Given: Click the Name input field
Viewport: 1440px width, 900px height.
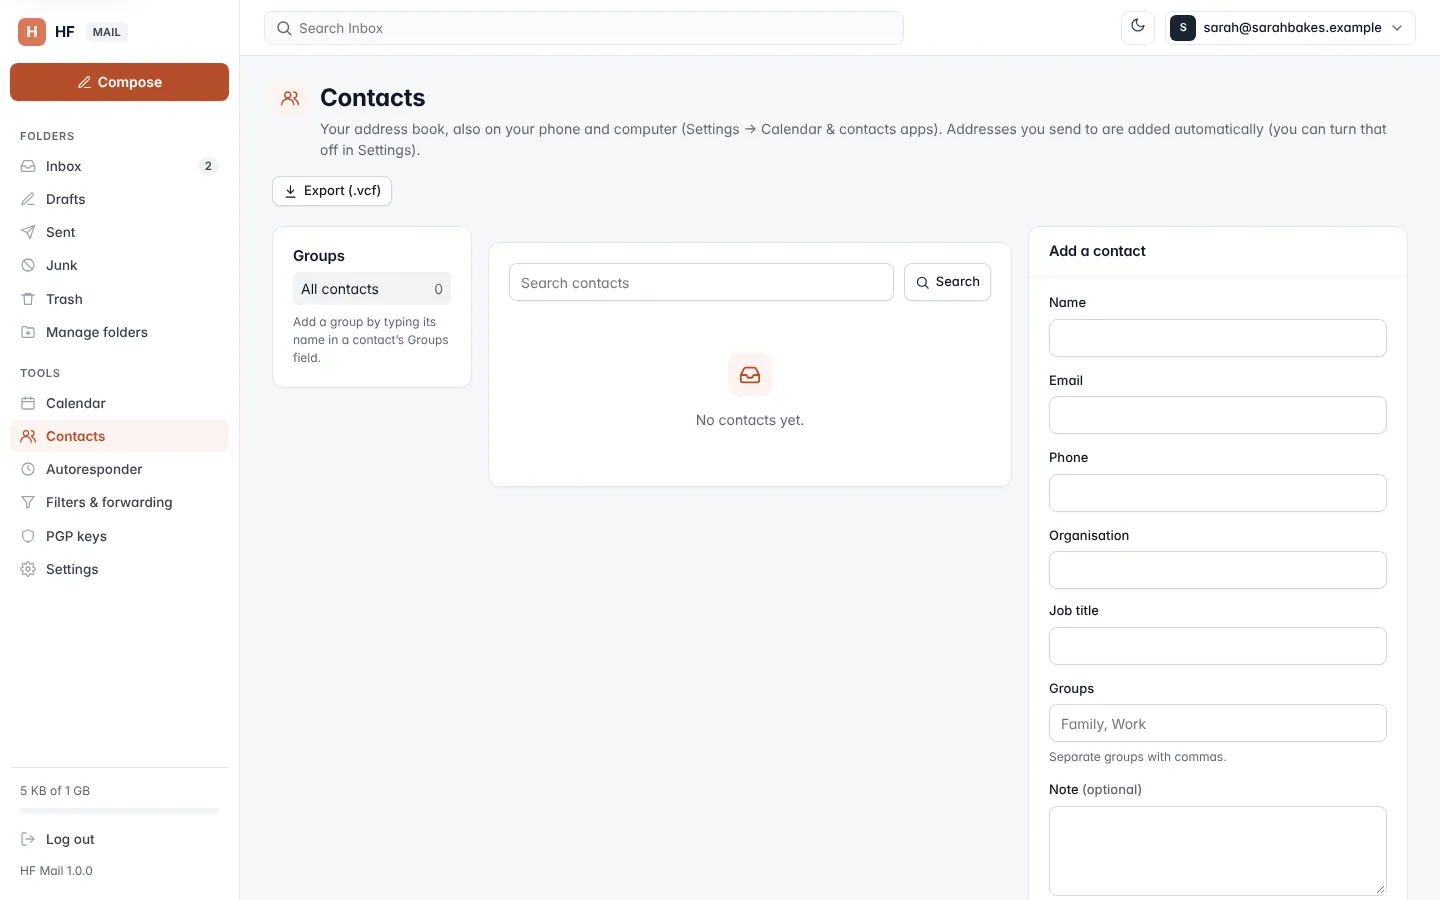Looking at the screenshot, I should point(1218,338).
